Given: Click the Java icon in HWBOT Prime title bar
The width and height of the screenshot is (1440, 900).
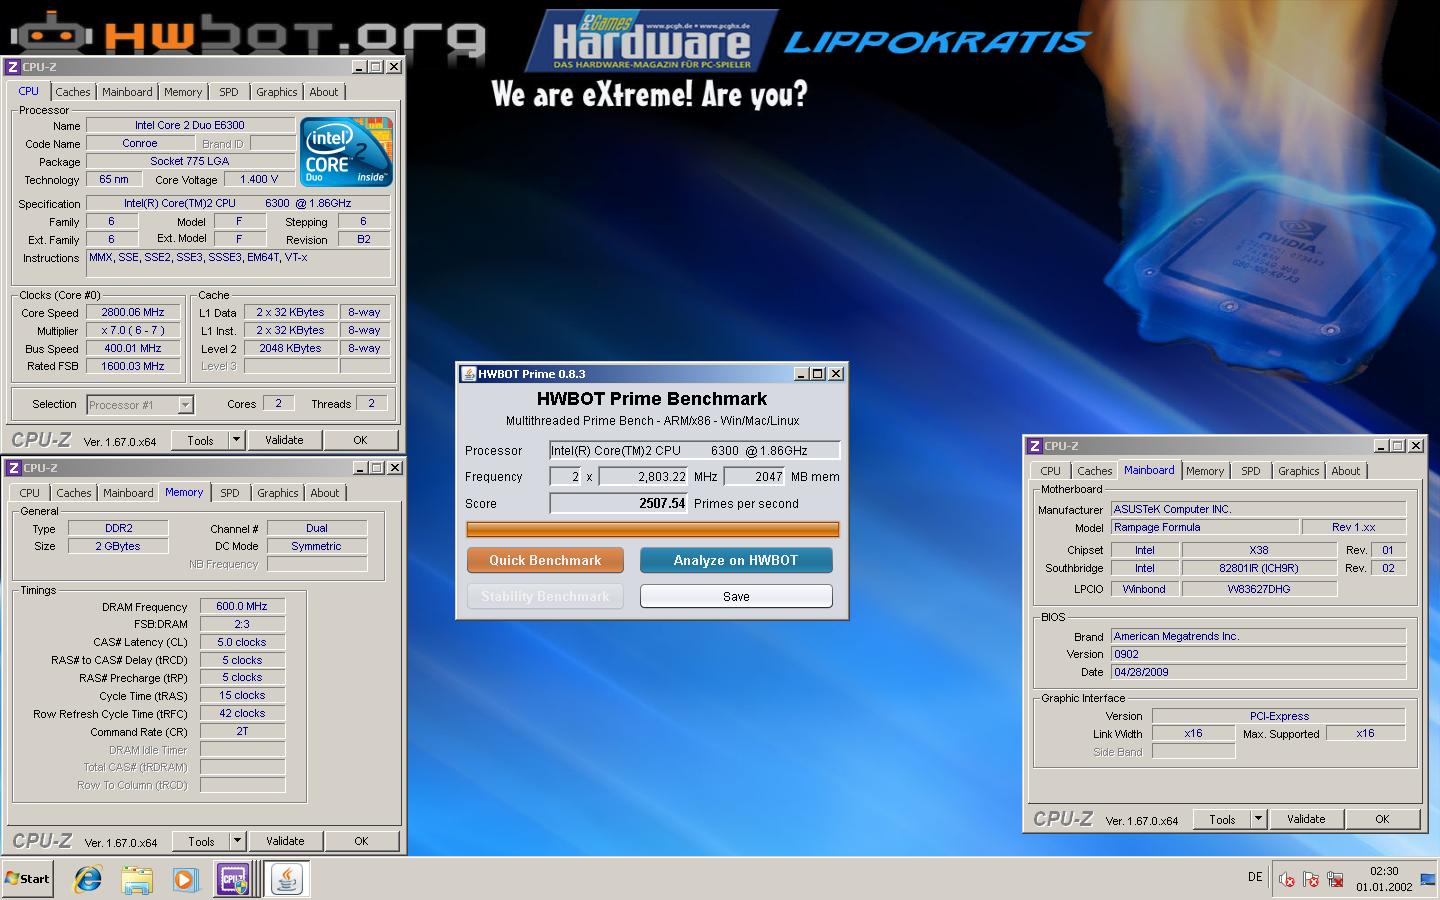Looking at the screenshot, I should coord(468,374).
